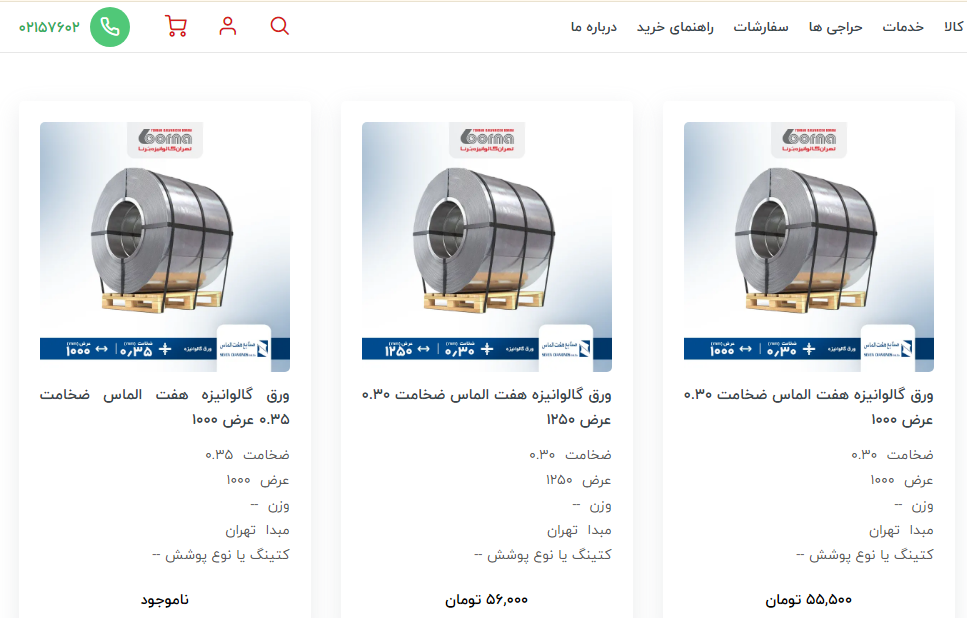Screen dimensions: 967x618
Task: Click title ورق گالوانیزه ضخامت ۰.۳۰ عرض ۱۰۰۰
Action: [x=809, y=407]
